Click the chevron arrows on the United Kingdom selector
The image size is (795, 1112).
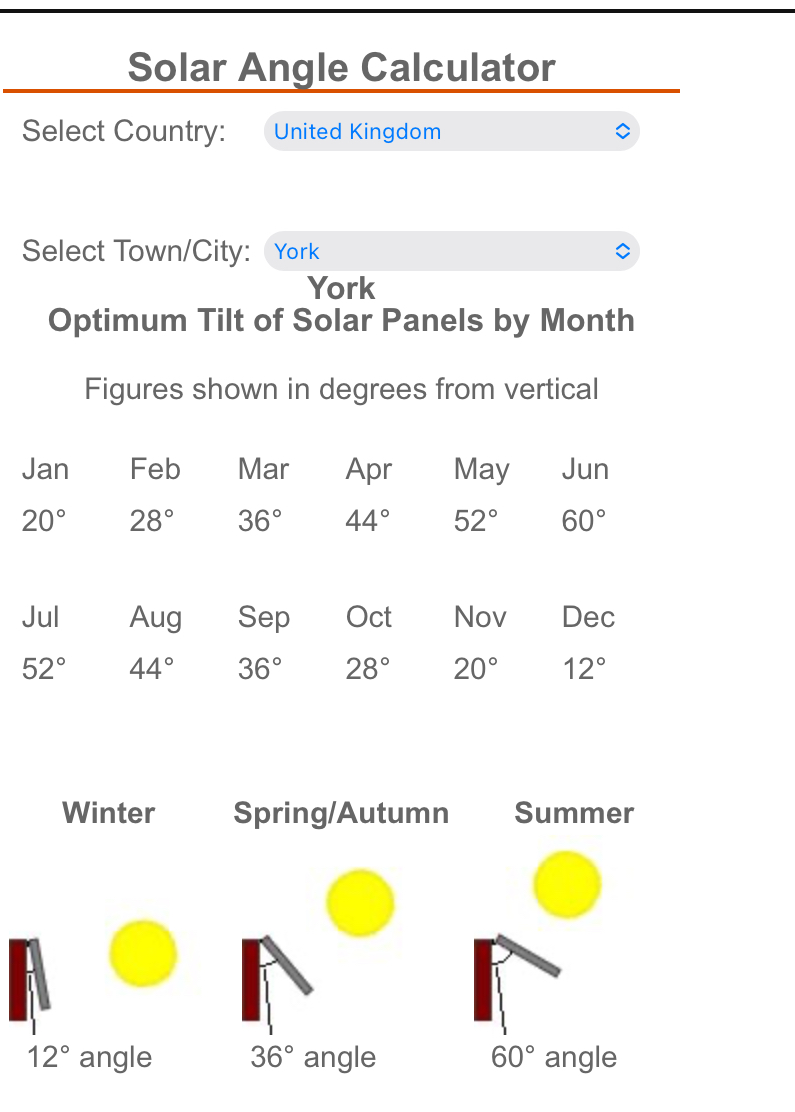tap(623, 131)
